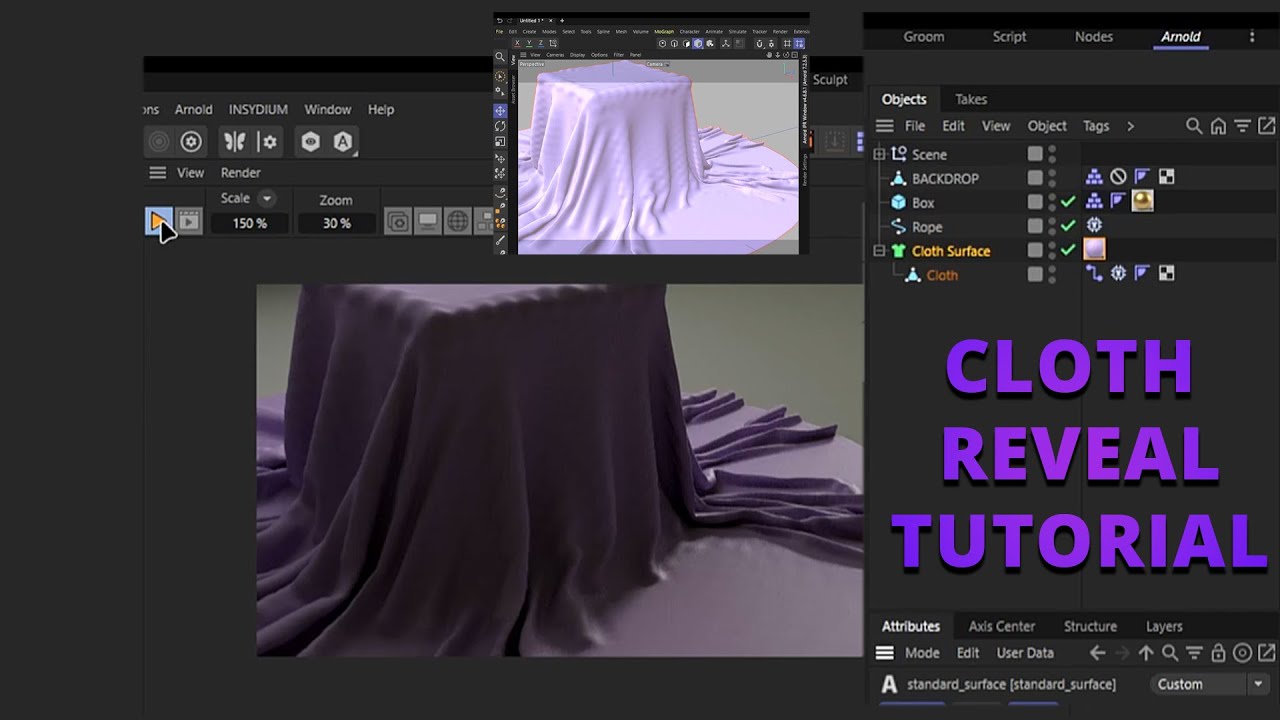Switch to the Nodes layout tab
This screenshot has width=1280, height=720.
pos(1094,36)
